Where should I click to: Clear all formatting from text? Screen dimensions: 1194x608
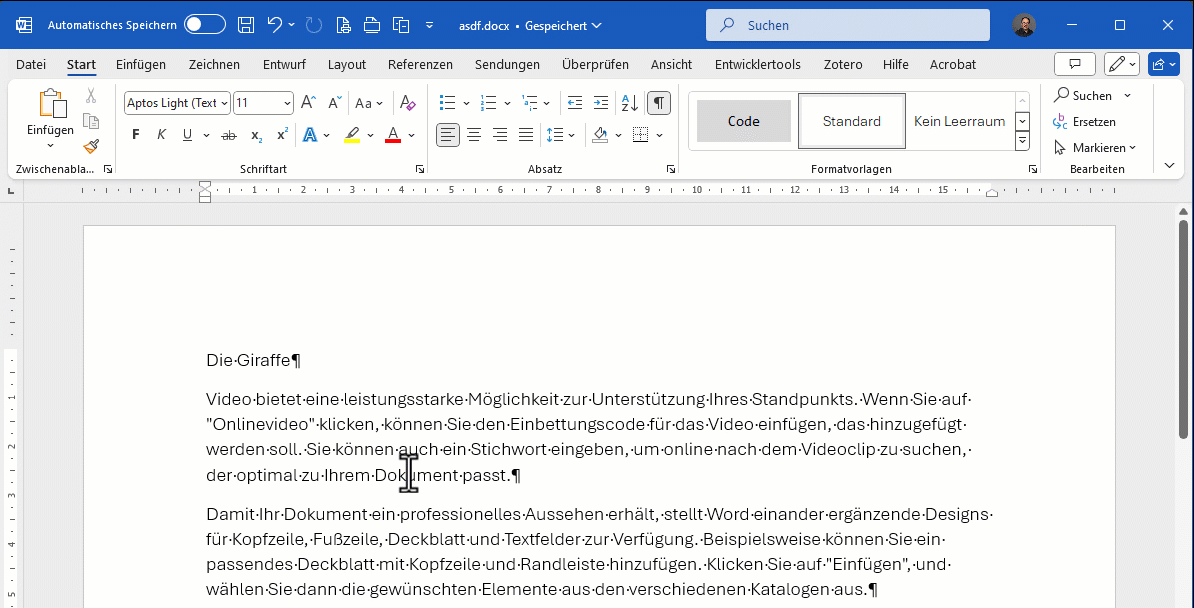pos(407,103)
